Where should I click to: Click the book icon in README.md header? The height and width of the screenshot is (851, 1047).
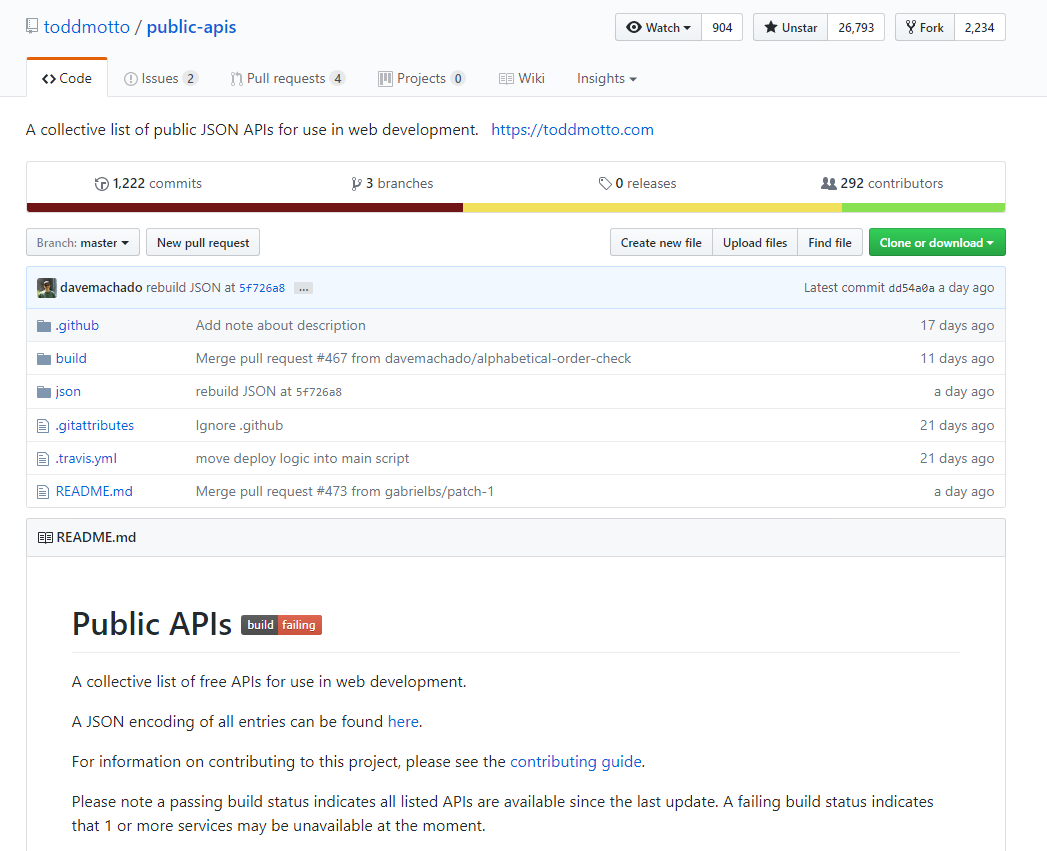45,538
